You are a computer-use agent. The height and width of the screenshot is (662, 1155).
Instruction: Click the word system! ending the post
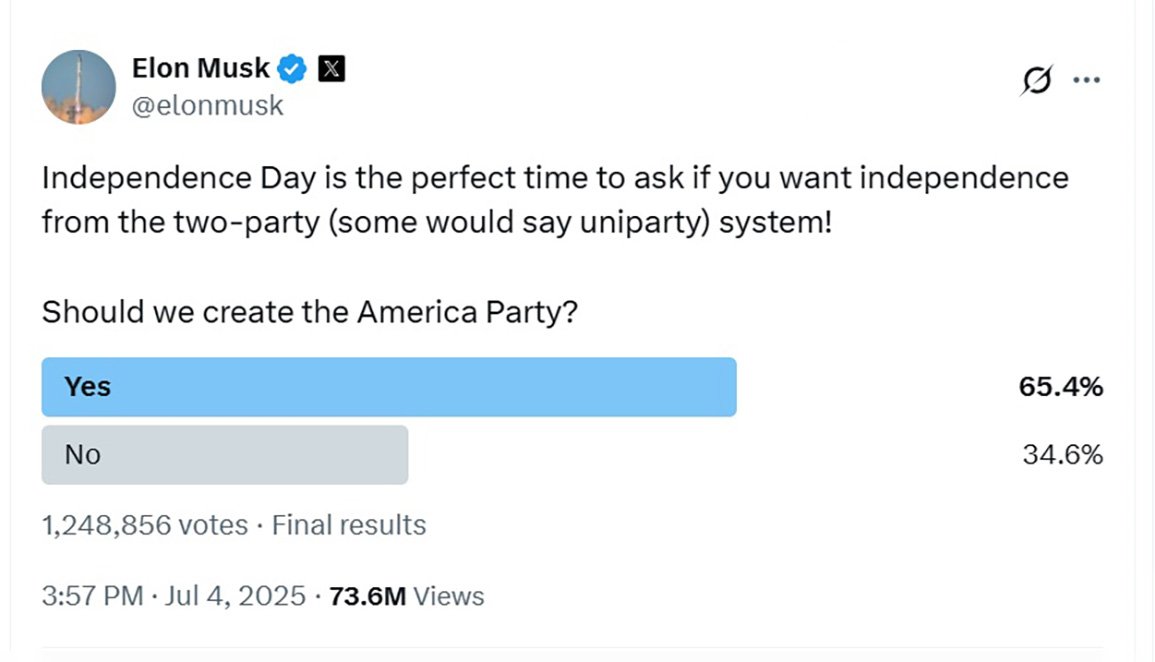tap(776, 223)
